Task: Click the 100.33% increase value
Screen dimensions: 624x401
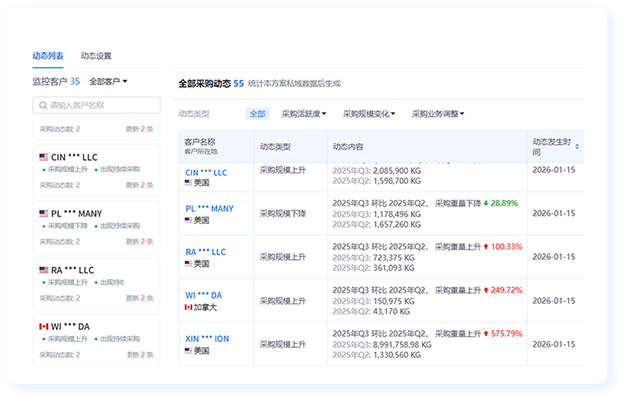Action: coord(506,247)
